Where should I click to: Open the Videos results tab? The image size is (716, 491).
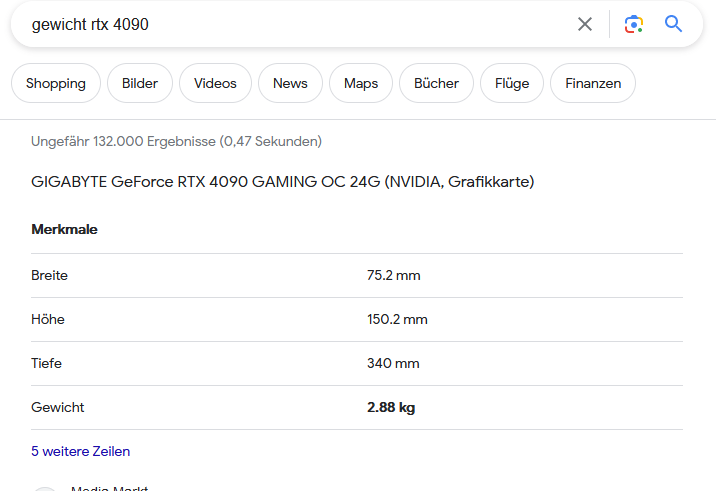coord(215,83)
